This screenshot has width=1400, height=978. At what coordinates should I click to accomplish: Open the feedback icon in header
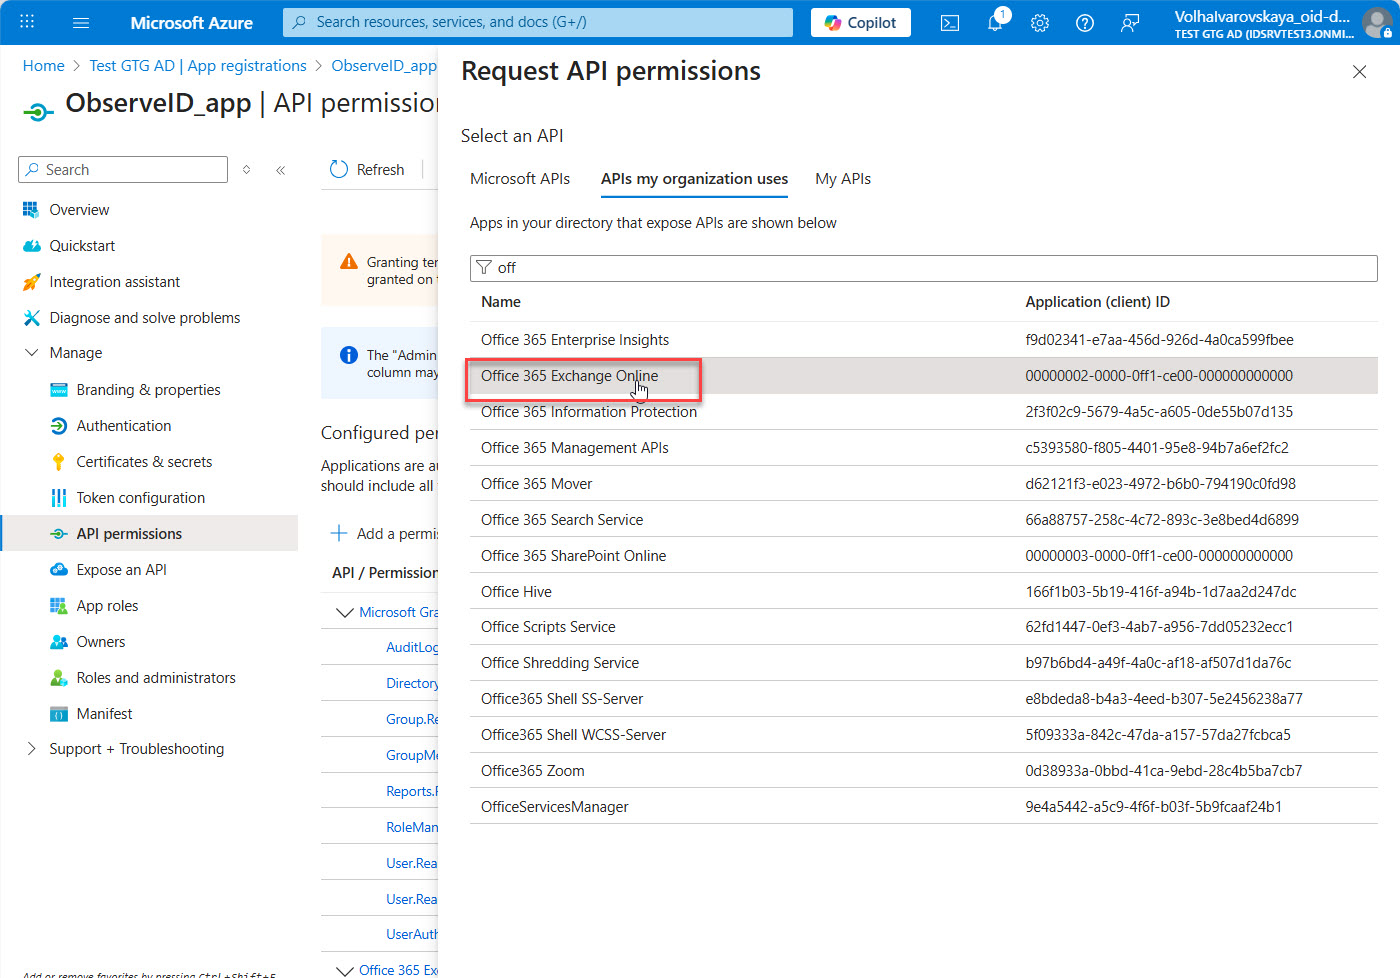(1130, 23)
